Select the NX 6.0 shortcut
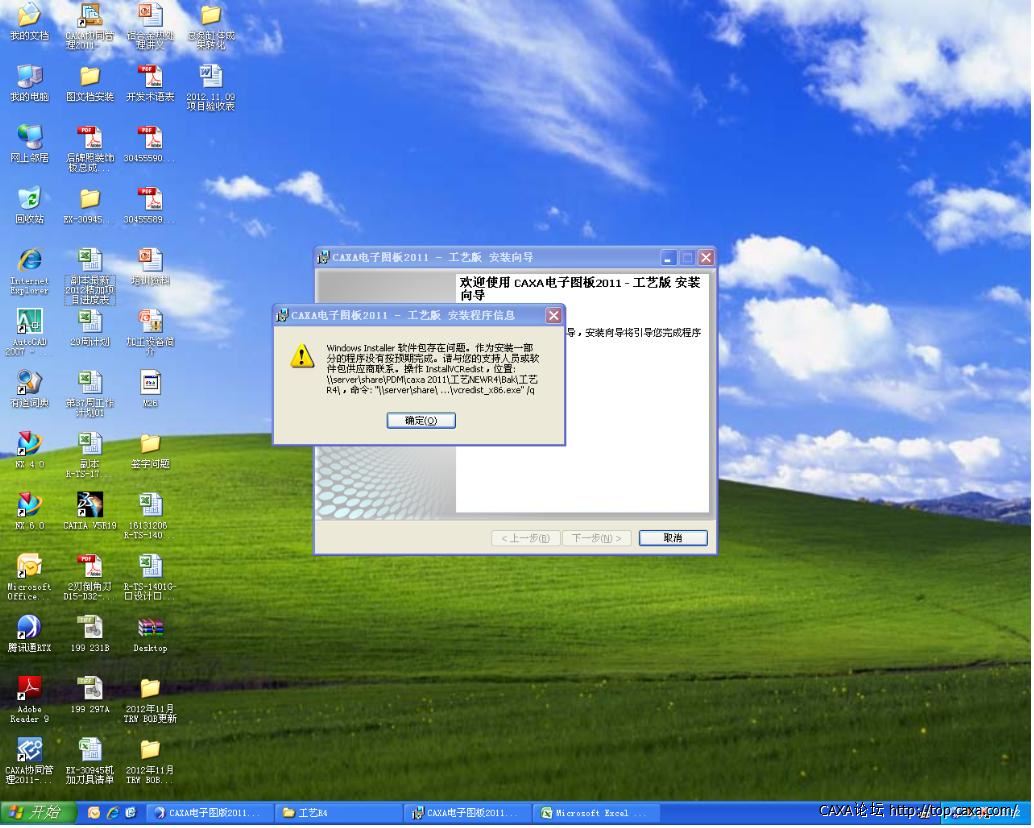Image resolution: width=1034 pixels, height=828 pixels. coord(29,511)
